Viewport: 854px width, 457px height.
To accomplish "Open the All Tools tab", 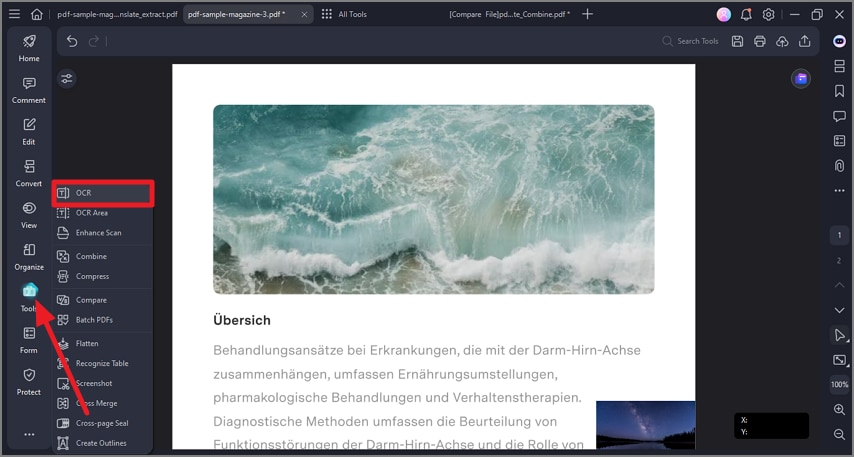I will tap(344, 15).
